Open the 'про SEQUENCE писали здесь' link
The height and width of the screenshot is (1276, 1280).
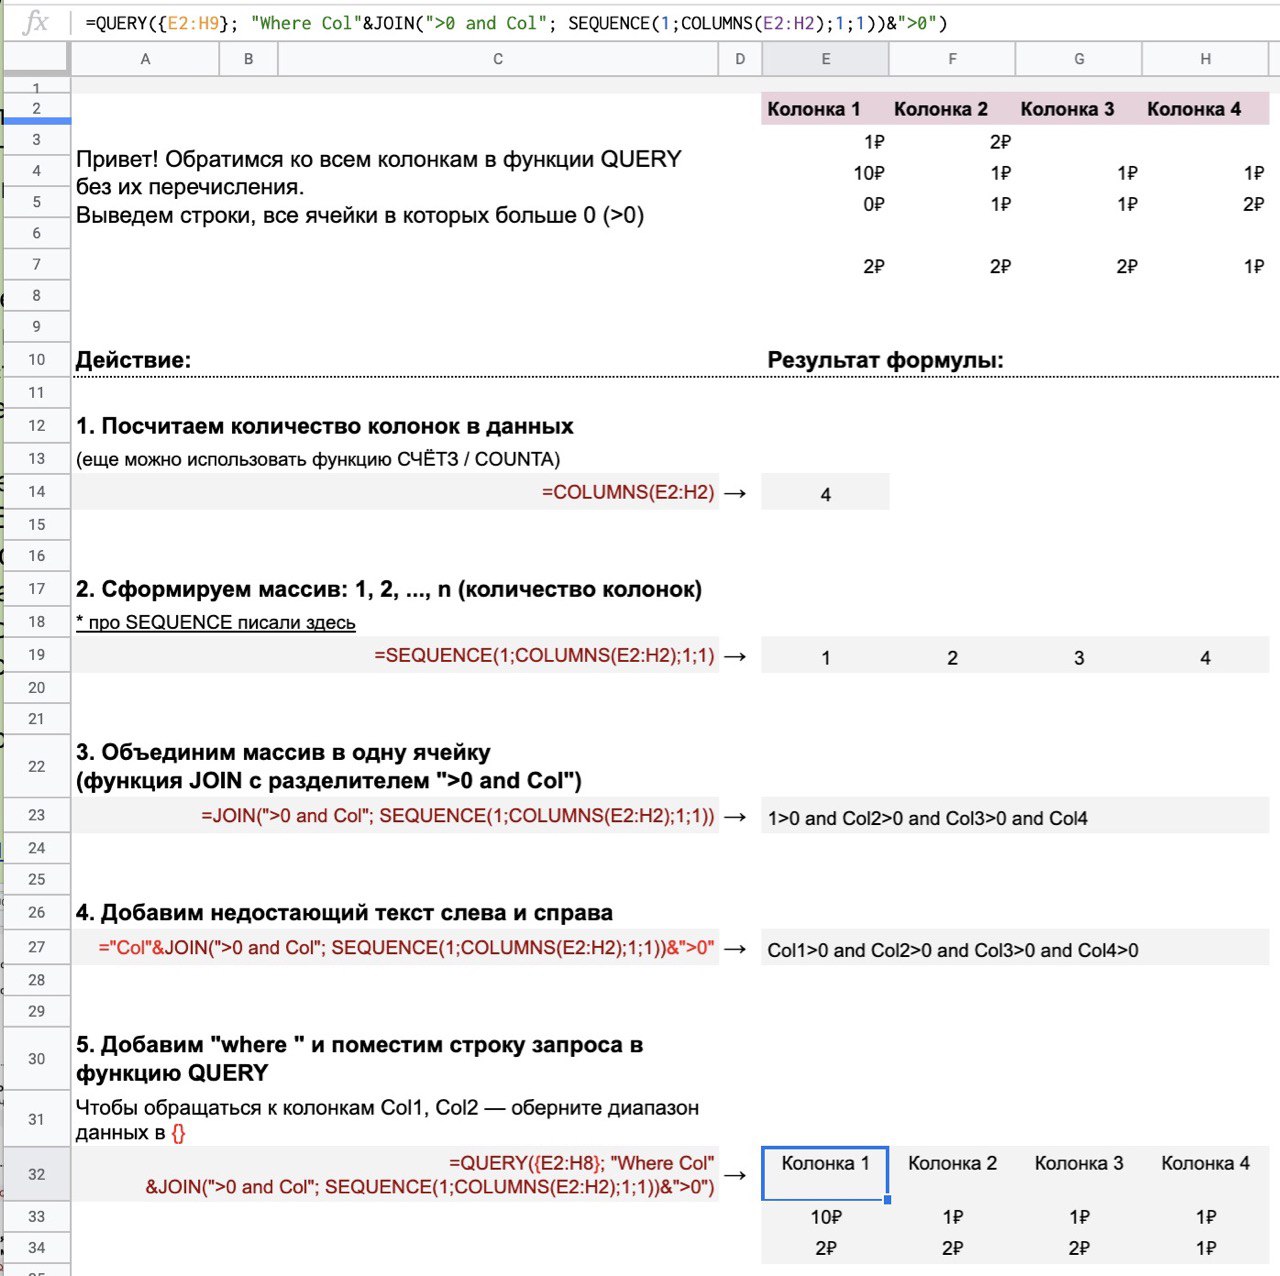click(216, 622)
